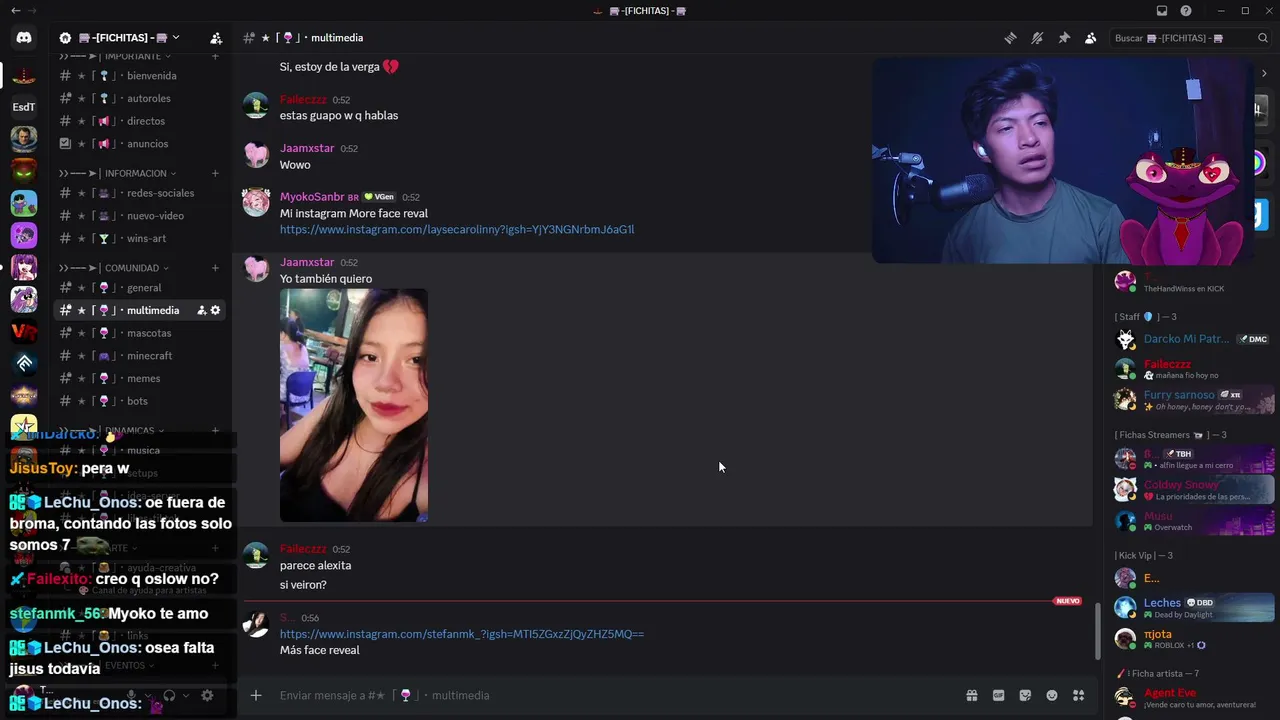The height and width of the screenshot is (720, 1280).
Task: Open the threads panel
Action: point(1011,38)
